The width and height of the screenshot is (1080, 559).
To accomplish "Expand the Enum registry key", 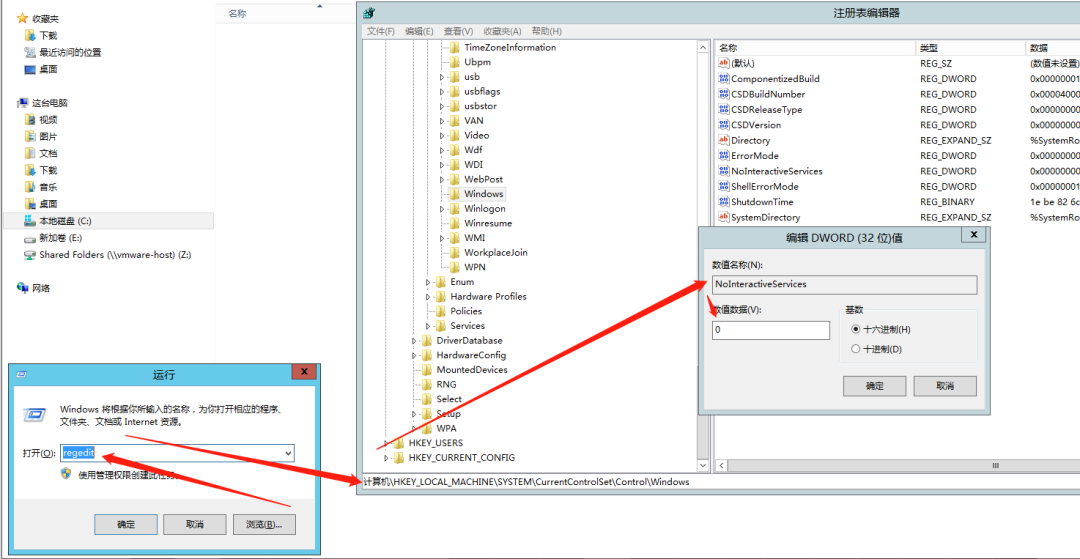I will (x=428, y=282).
